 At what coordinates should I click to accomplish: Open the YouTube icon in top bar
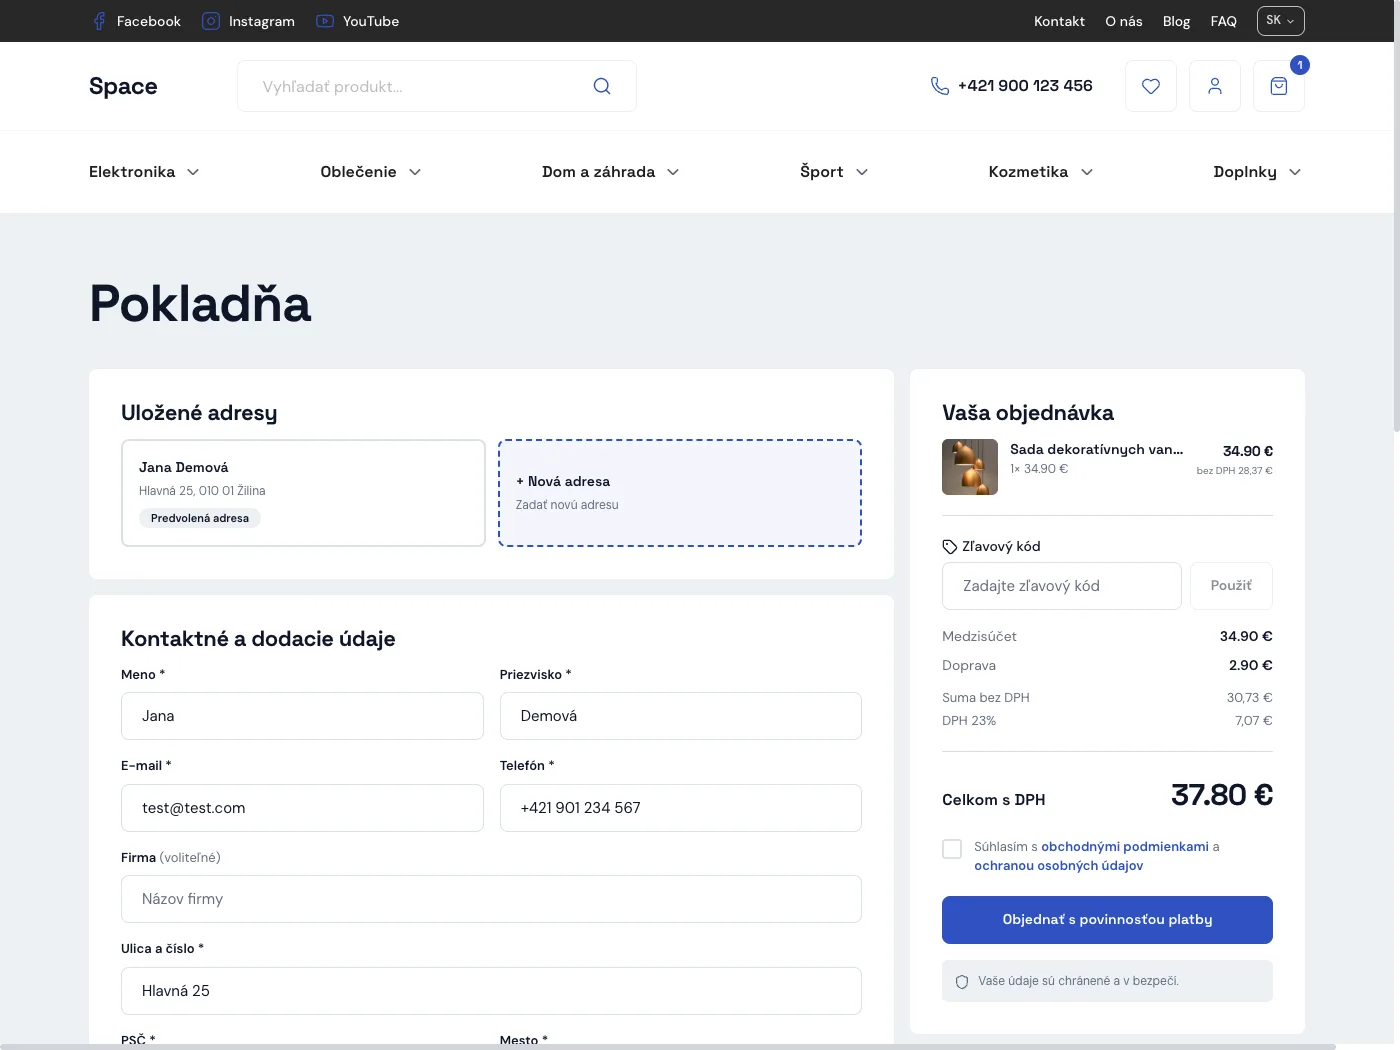pos(325,21)
